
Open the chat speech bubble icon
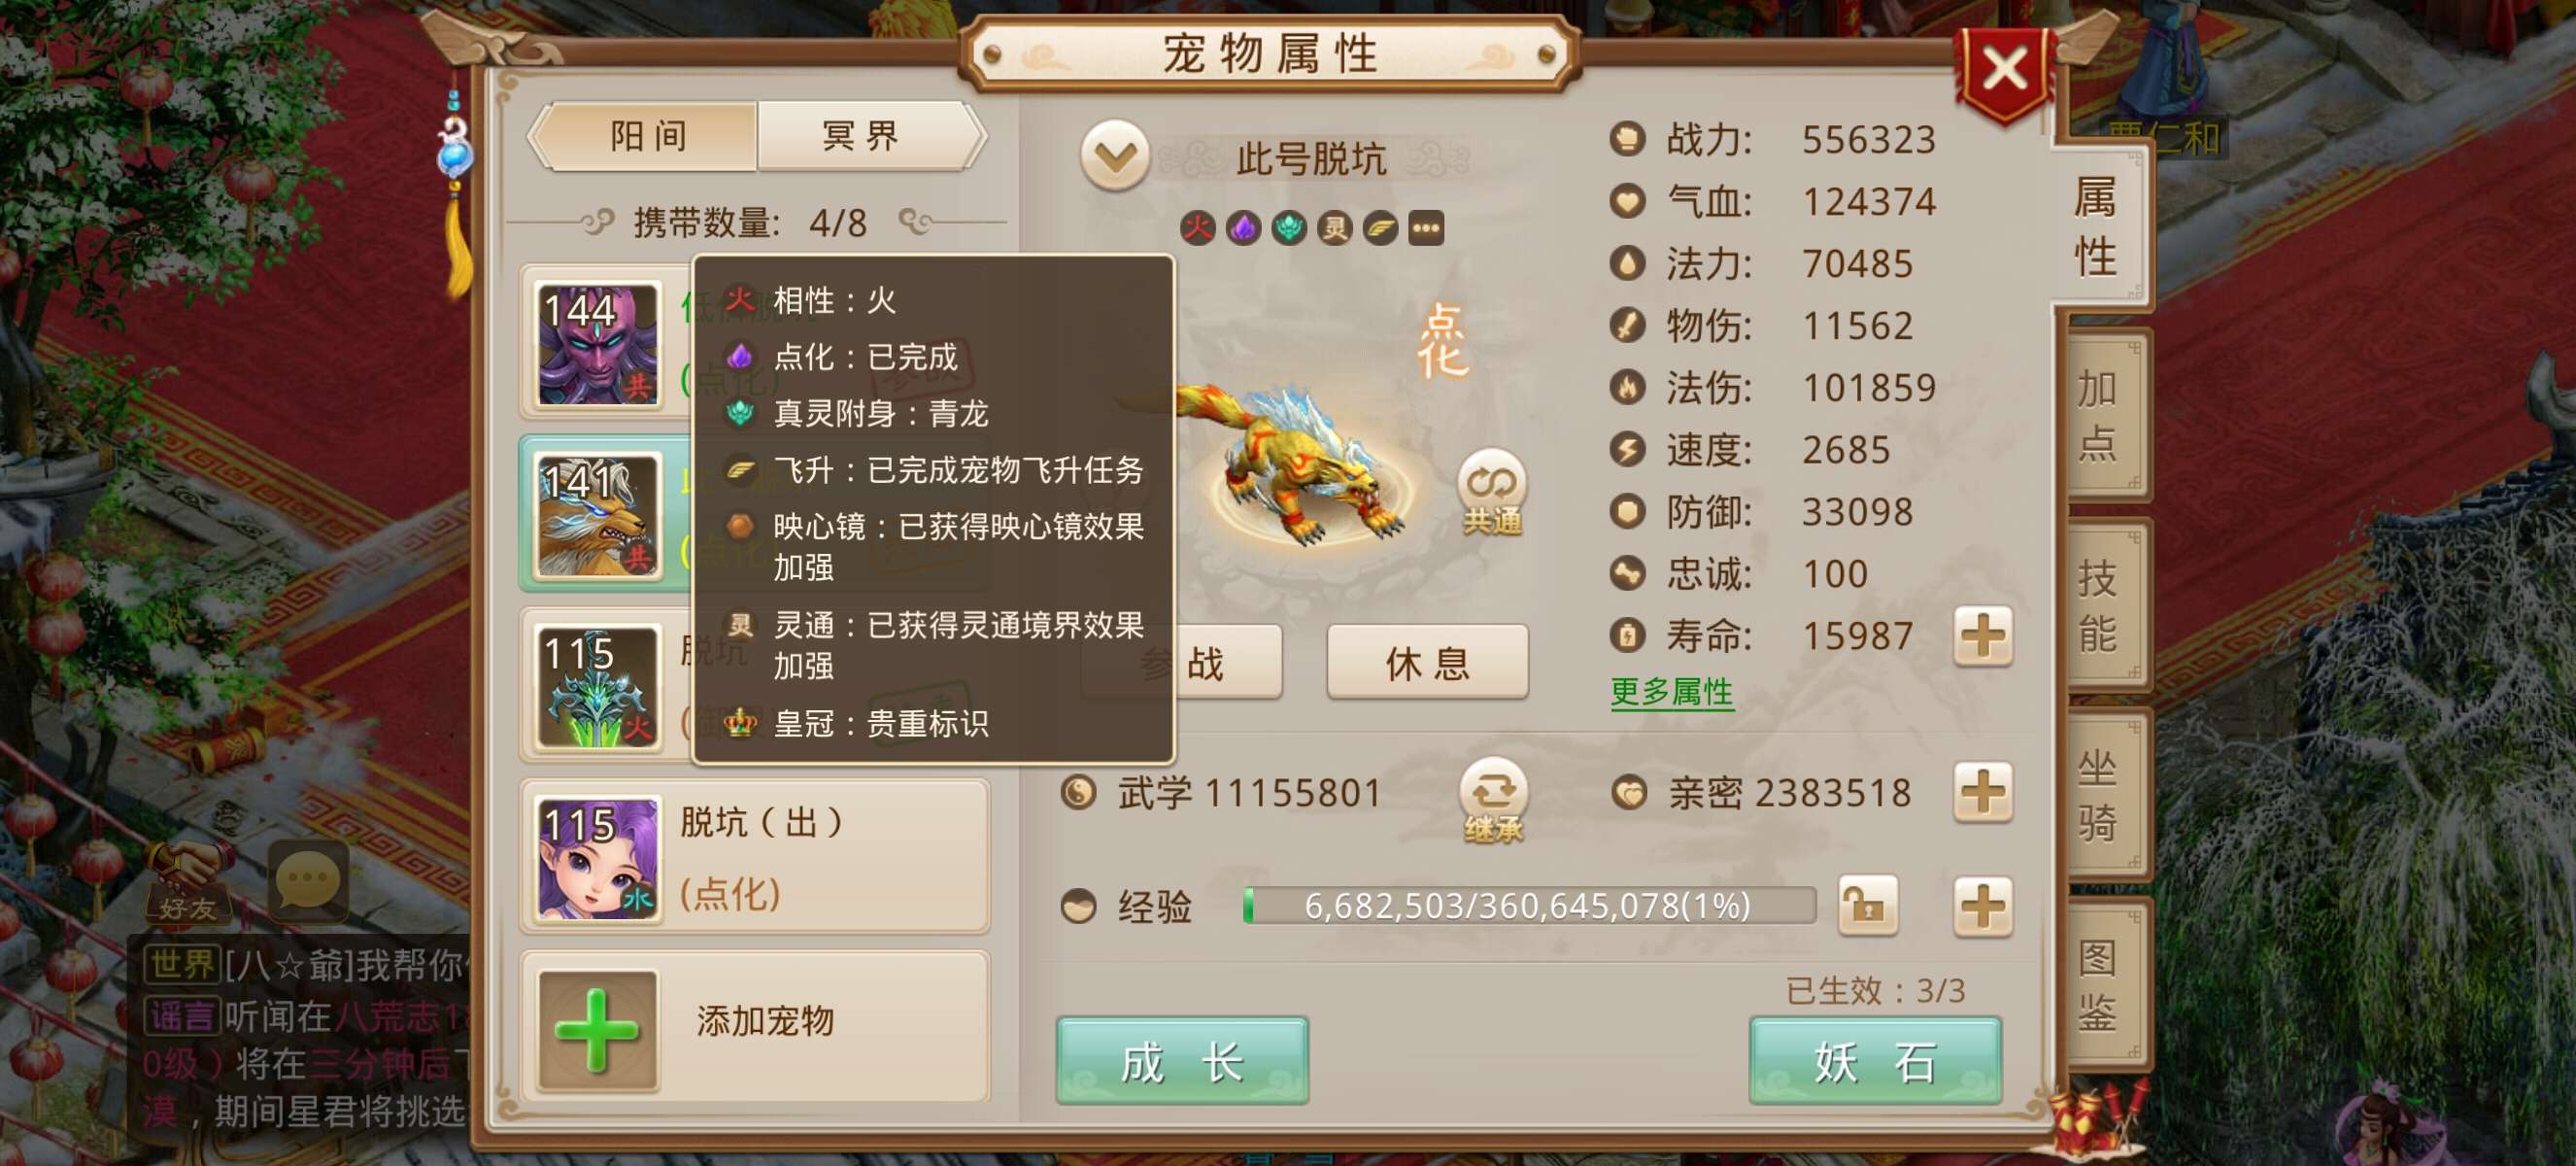[309, 879]
